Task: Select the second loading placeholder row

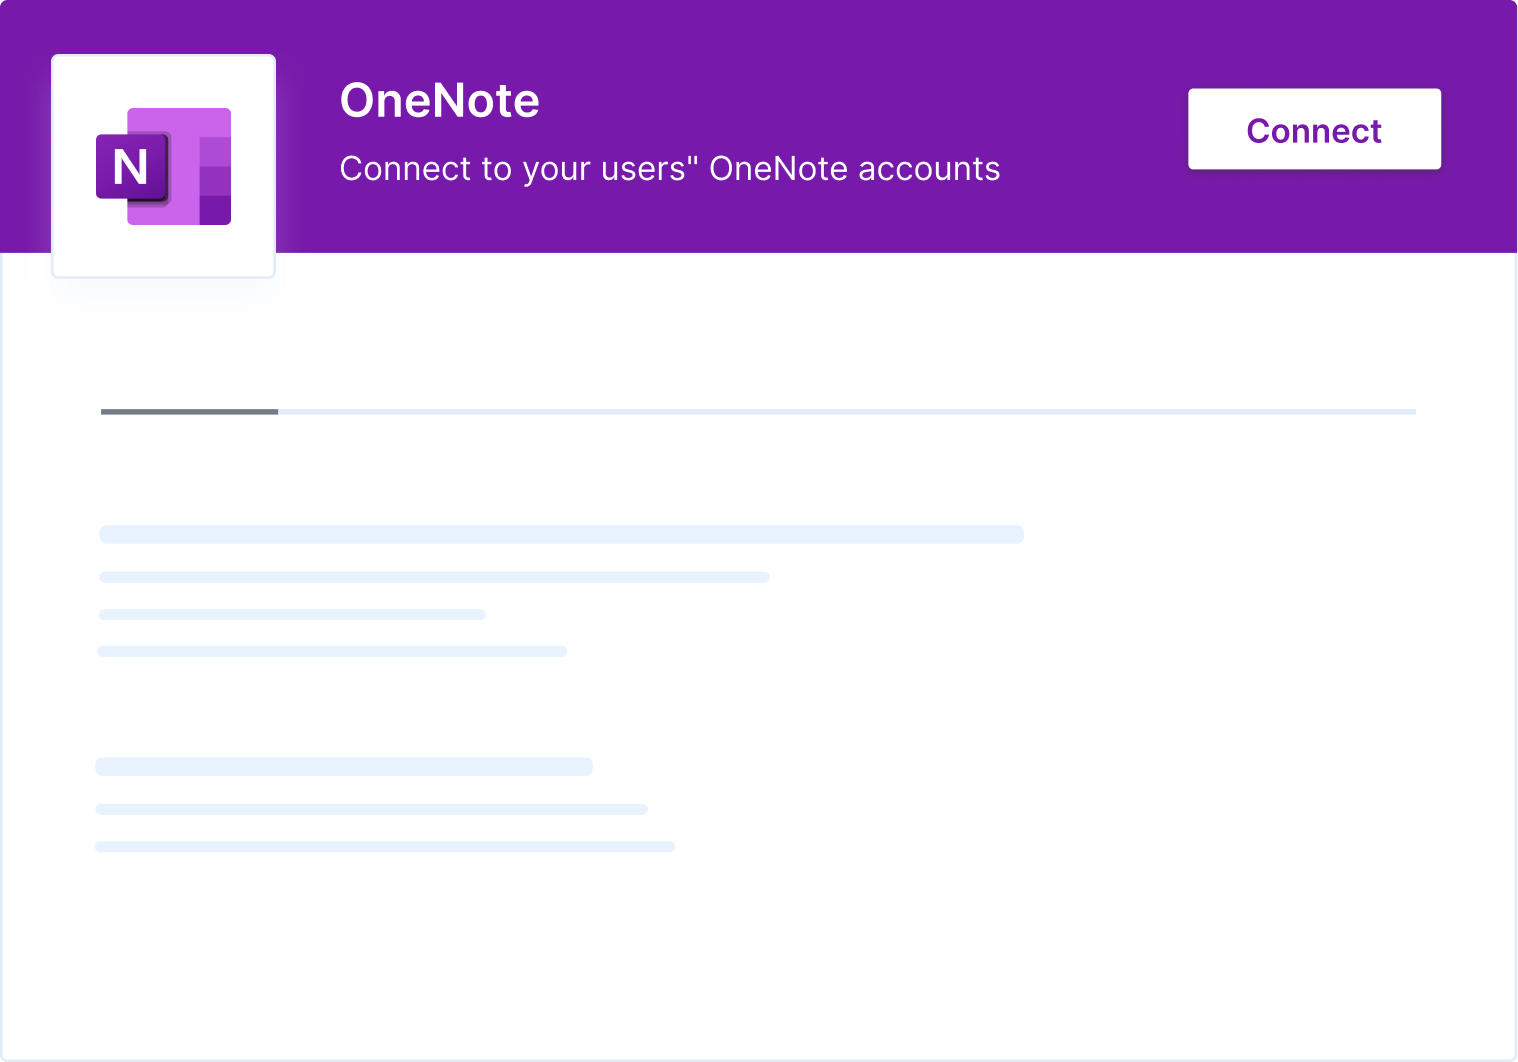Action: click(433, 576)
